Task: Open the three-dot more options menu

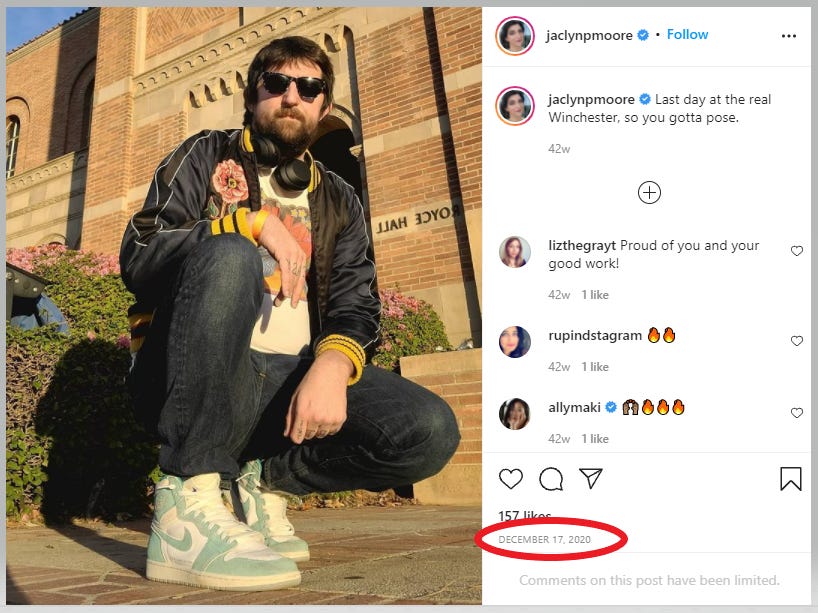Action: (x=789, y=36)
